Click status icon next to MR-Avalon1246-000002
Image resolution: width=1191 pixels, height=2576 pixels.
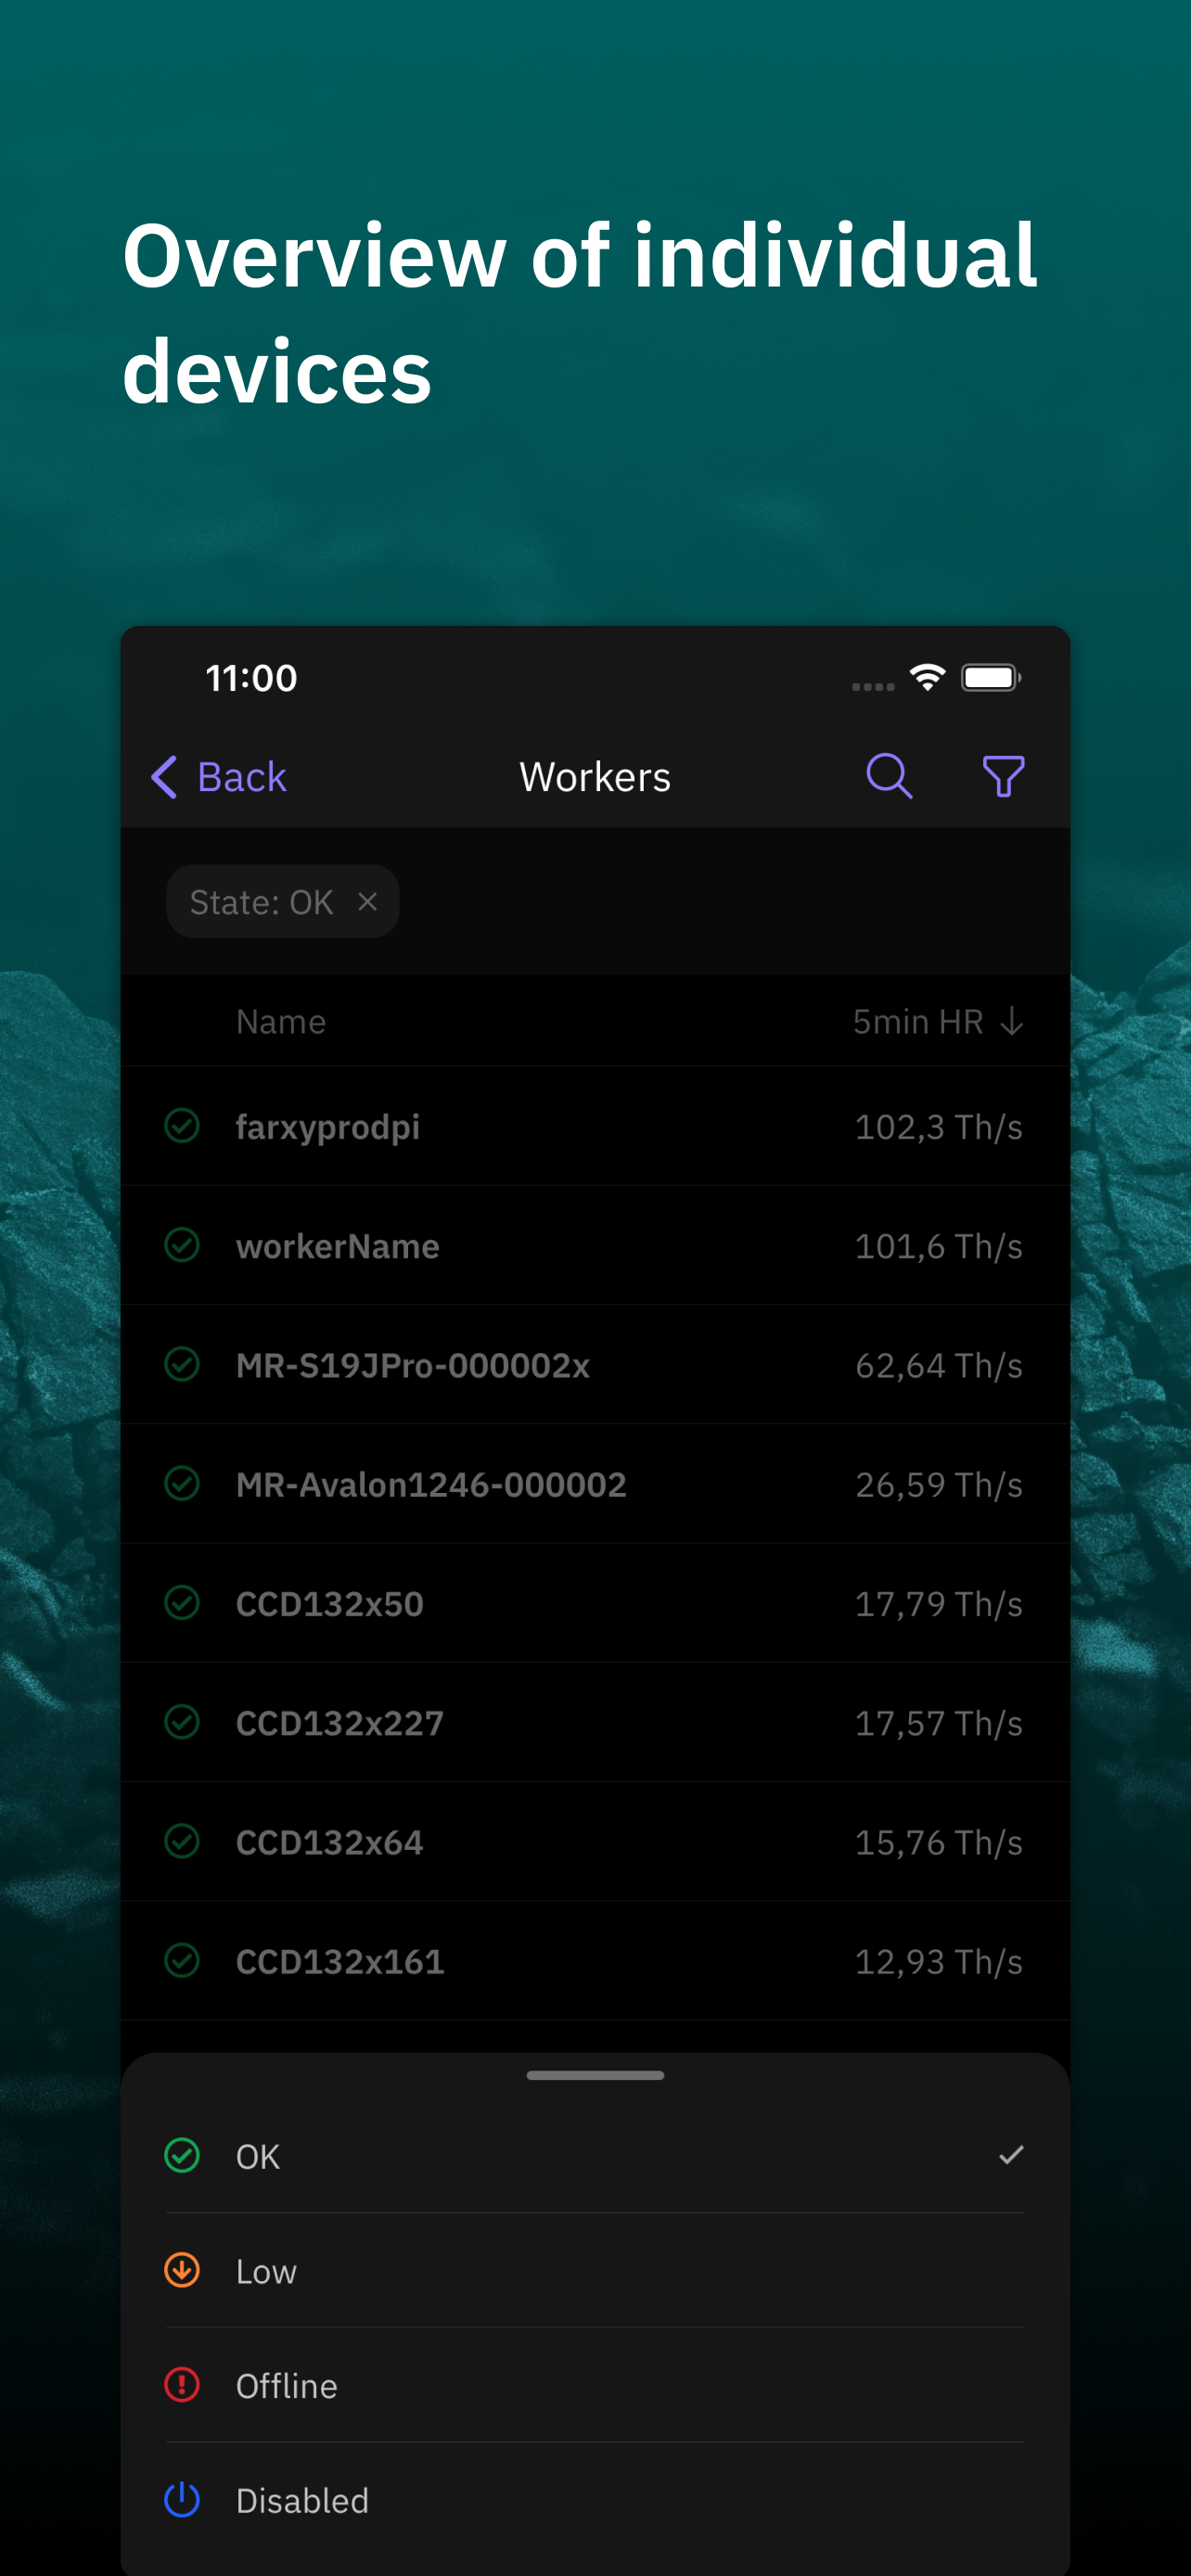(x=182, y=1483)
